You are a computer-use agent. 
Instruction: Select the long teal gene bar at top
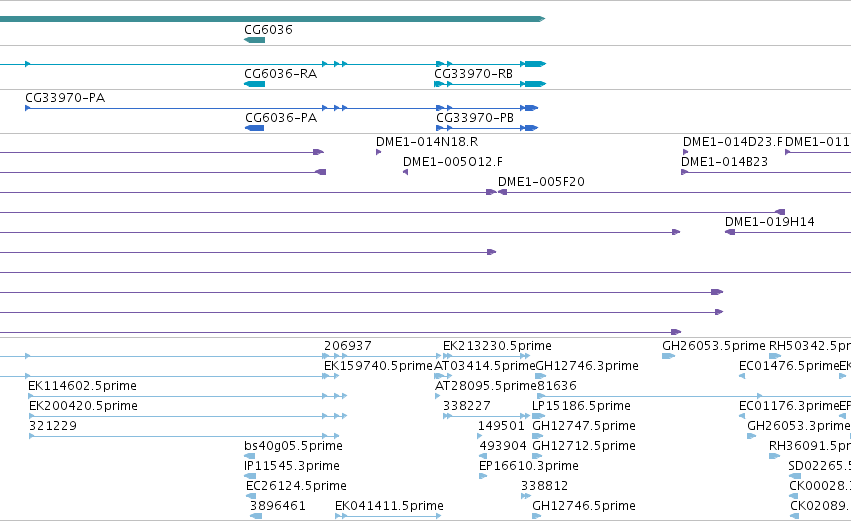click(x=272, y=19)
